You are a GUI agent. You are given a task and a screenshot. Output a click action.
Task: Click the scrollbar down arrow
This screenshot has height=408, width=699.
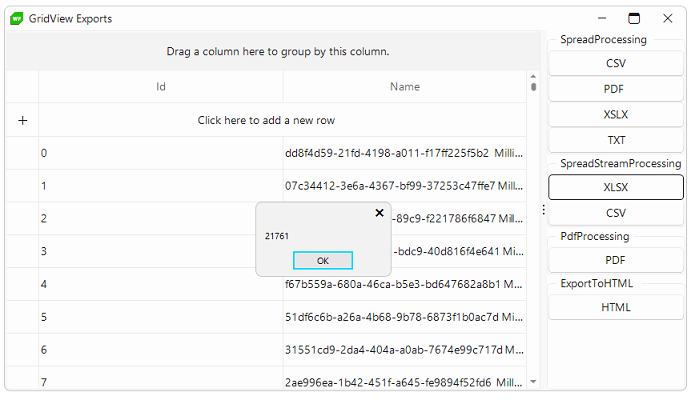pos(533,382)
